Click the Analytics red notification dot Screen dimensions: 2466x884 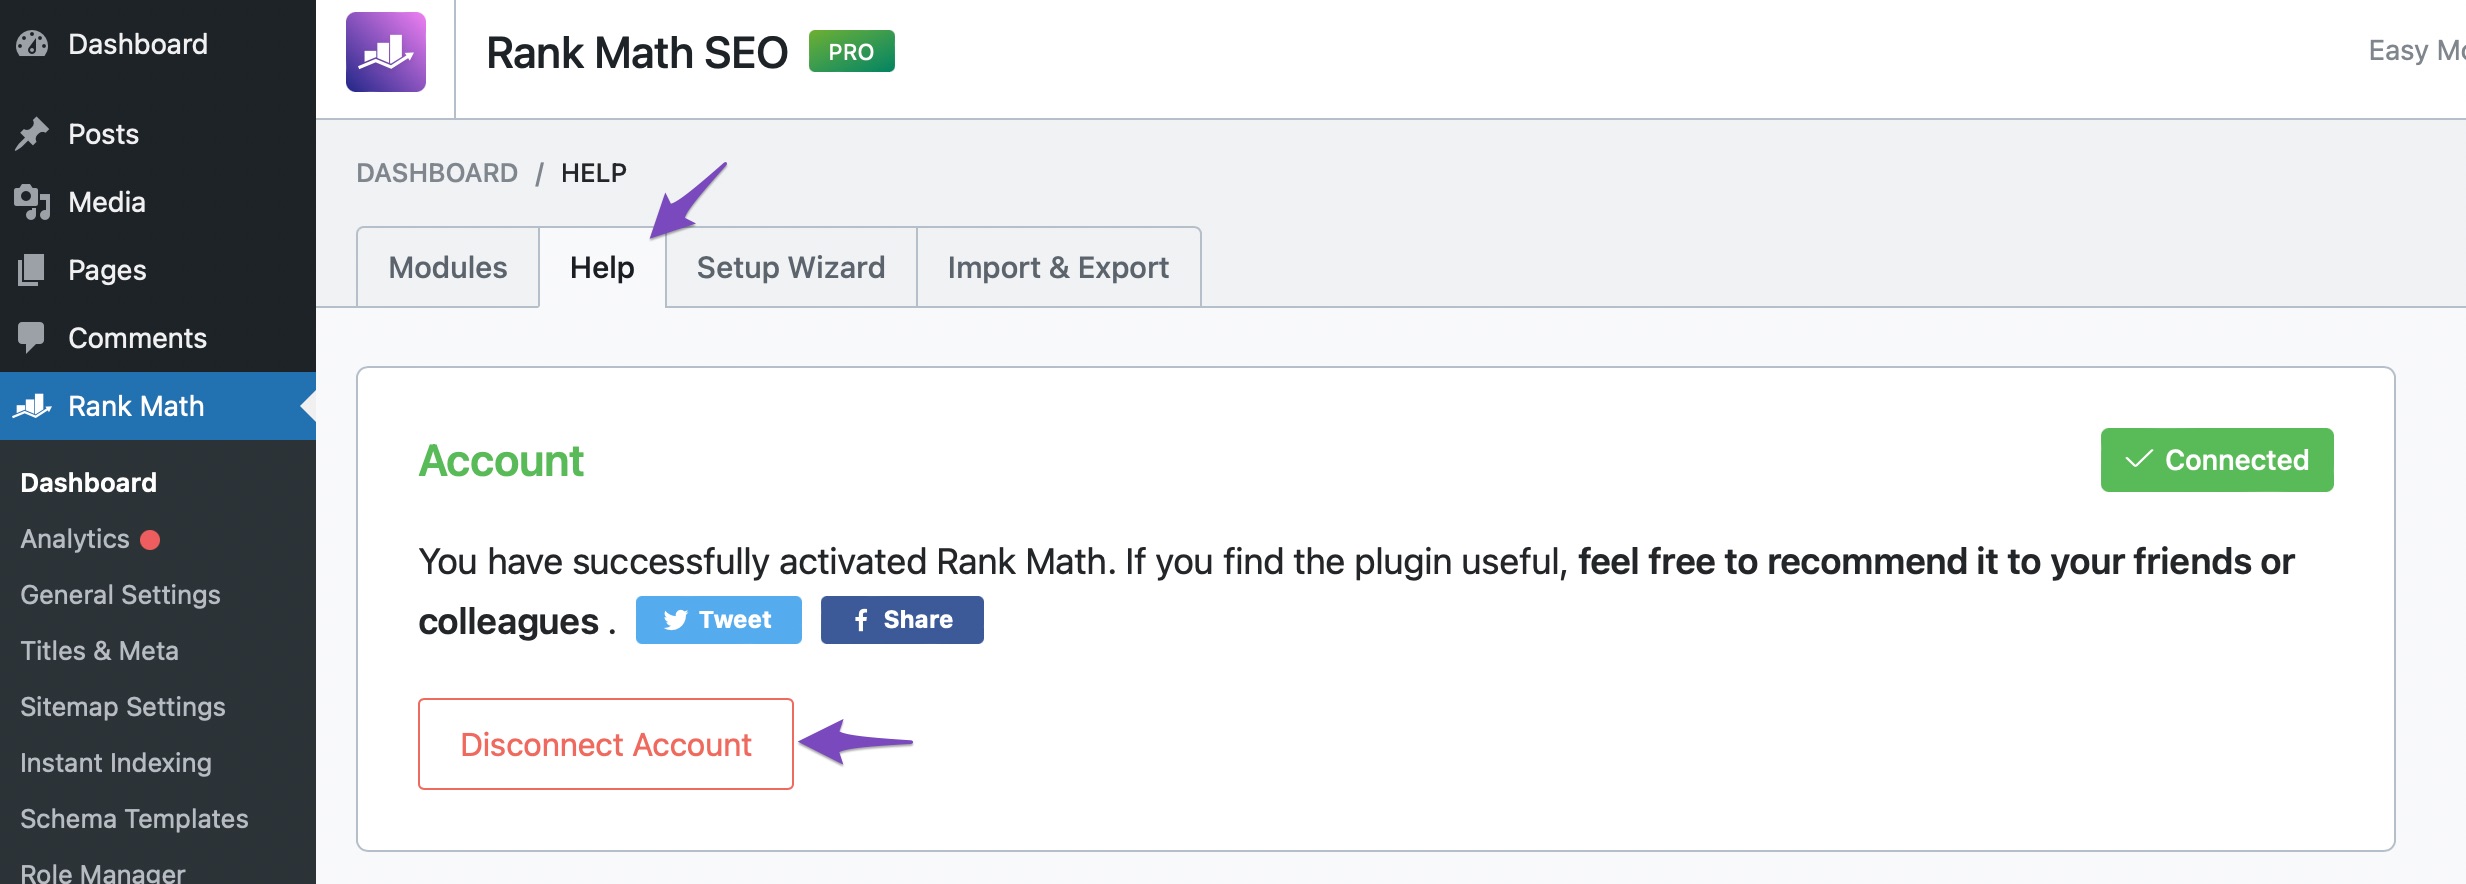pos(150,540)
